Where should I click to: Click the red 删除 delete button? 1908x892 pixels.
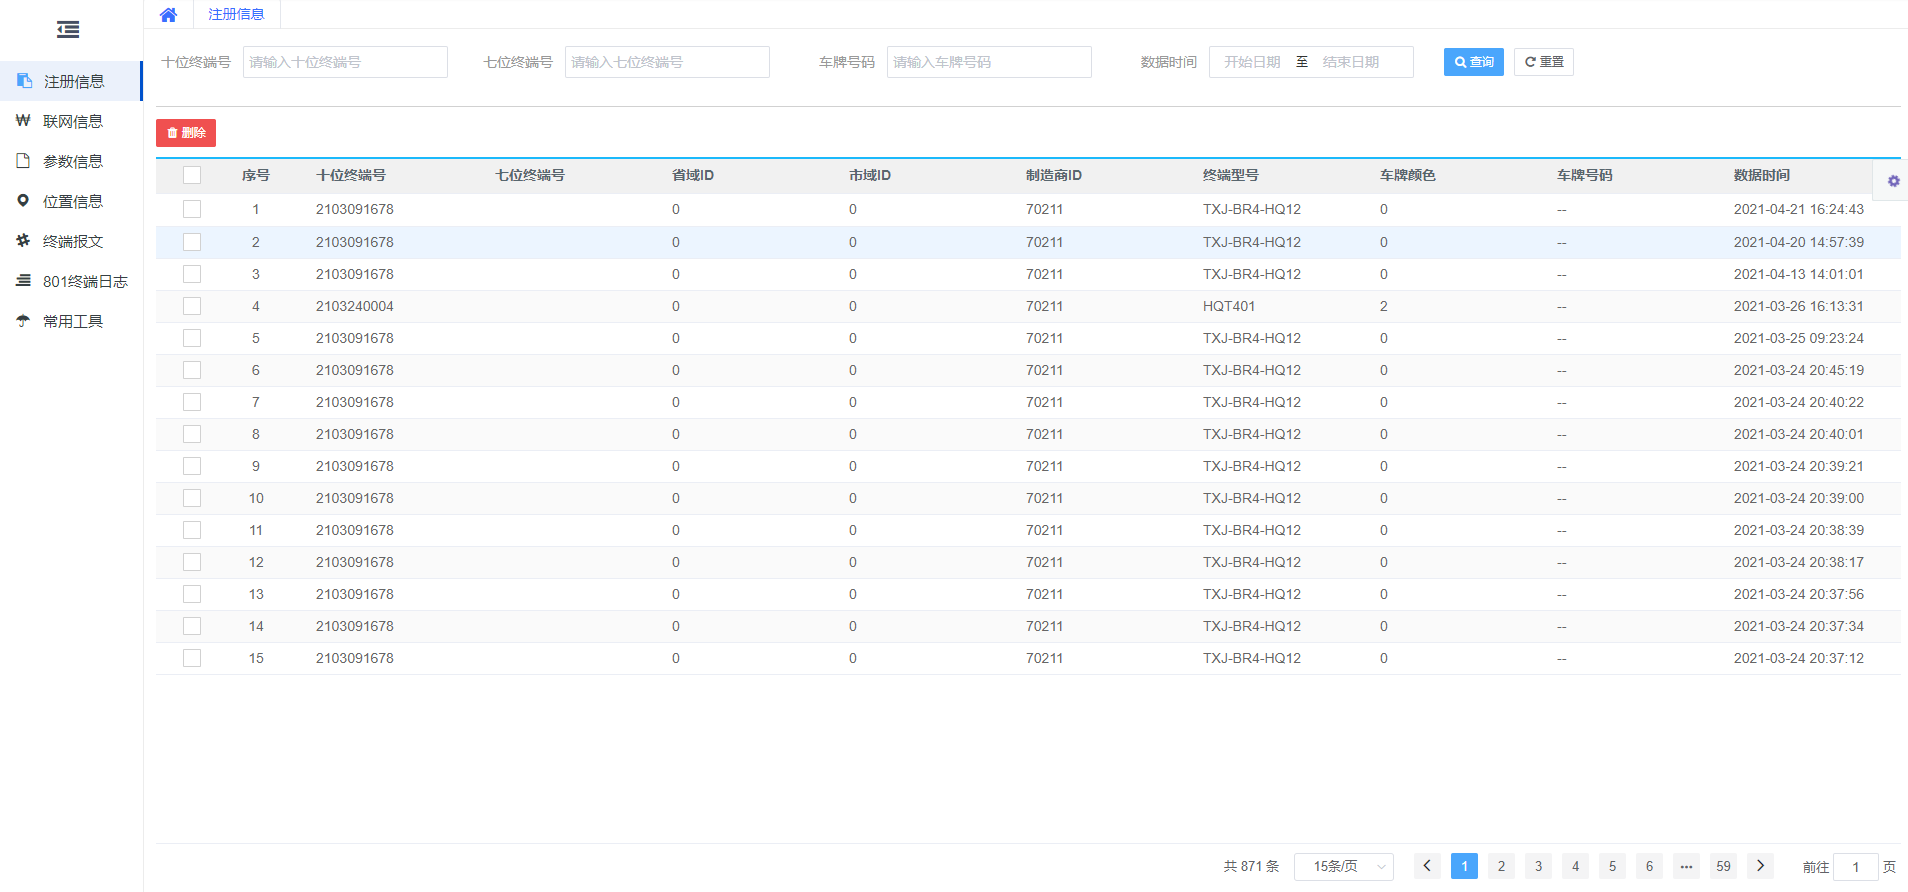coord(186,133)
